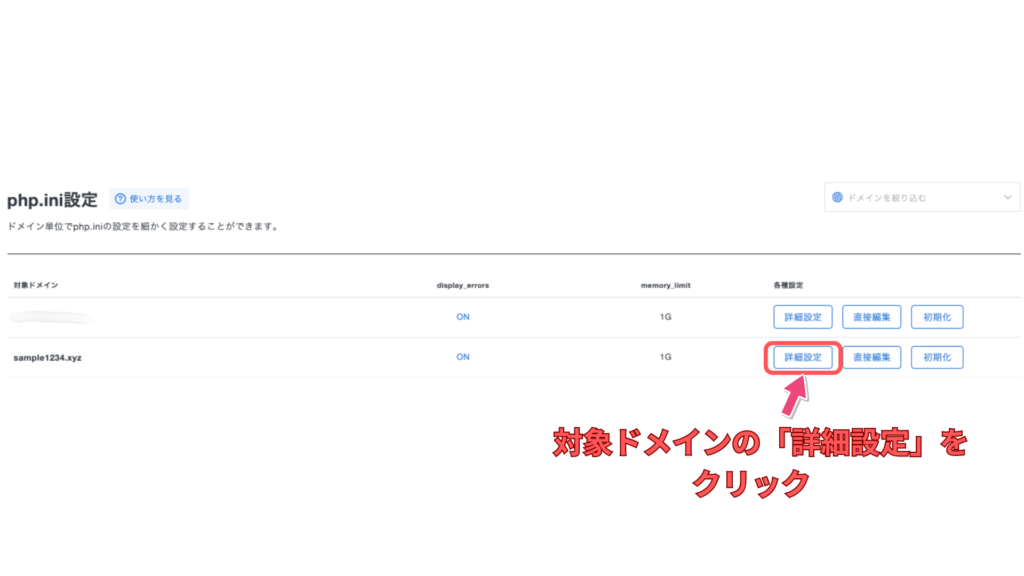Toggle display_errors ON in the first row
Screen dimensions: 1024x576
[463, 317]
